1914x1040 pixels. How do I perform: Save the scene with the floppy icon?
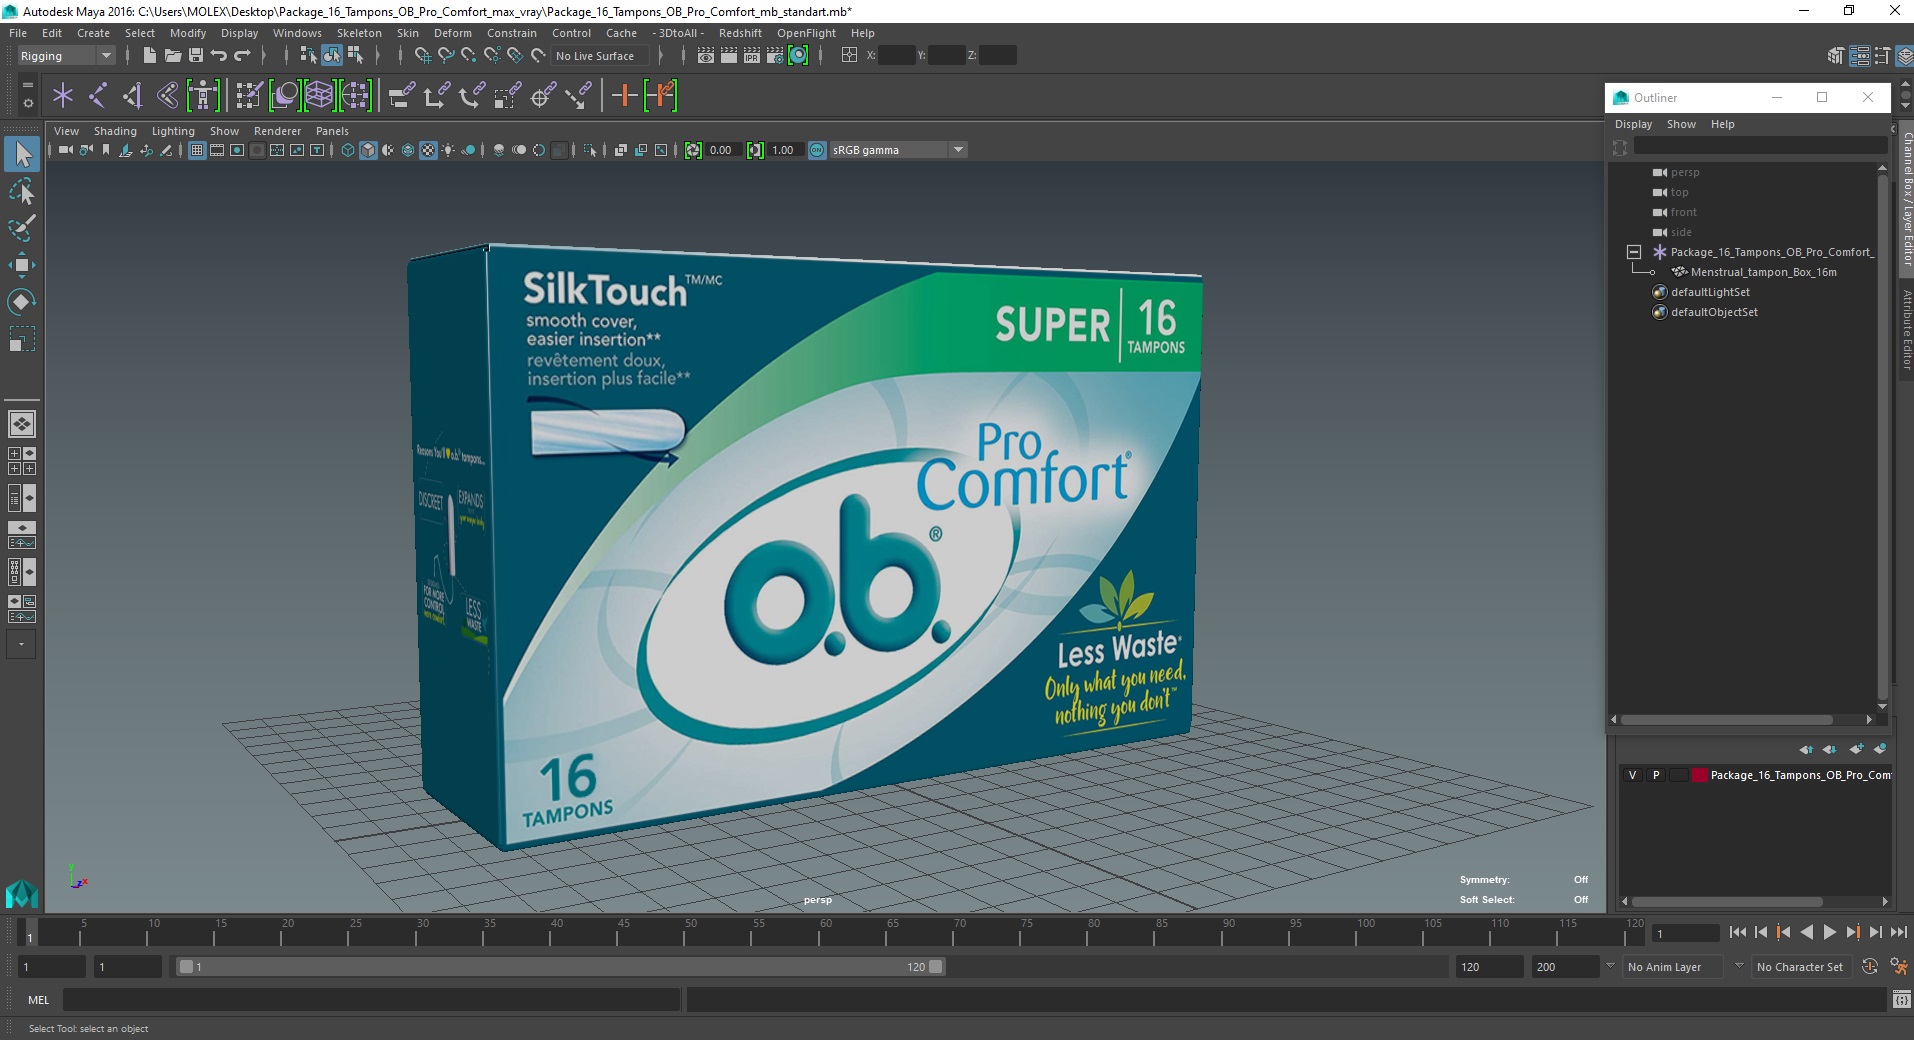click(x=196, y=56)
